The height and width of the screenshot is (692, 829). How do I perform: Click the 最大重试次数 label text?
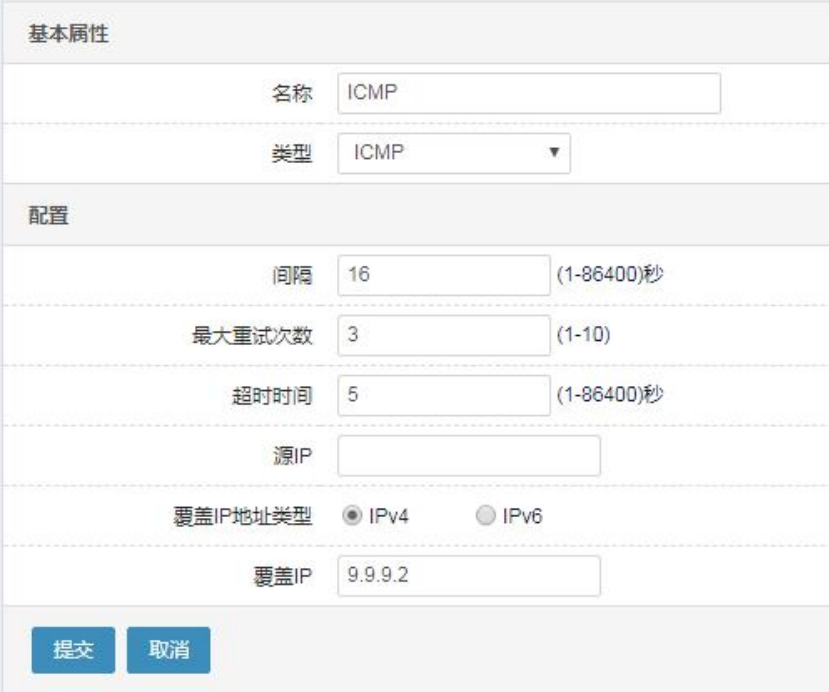252,335
